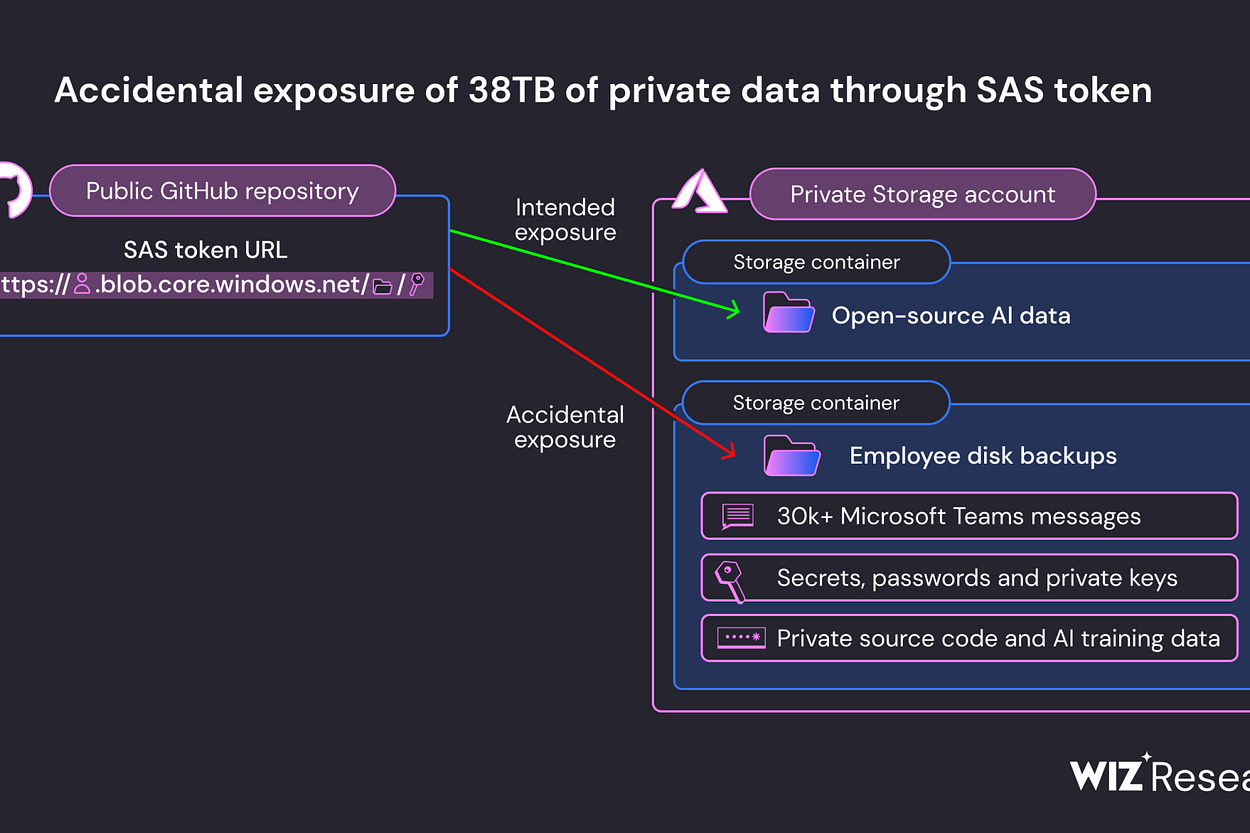
Task: Click the Secrets, passwords and private keys box
Action: coord(969,578)
